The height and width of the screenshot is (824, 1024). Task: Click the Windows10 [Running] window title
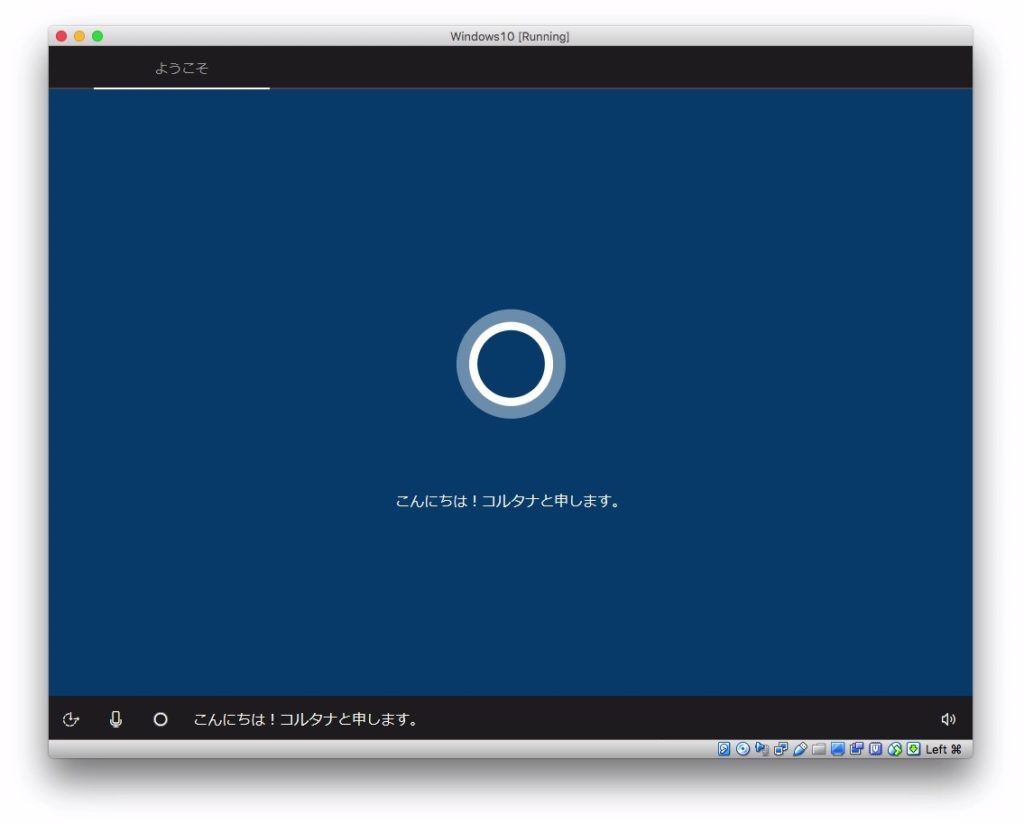[x=509, y=37]
